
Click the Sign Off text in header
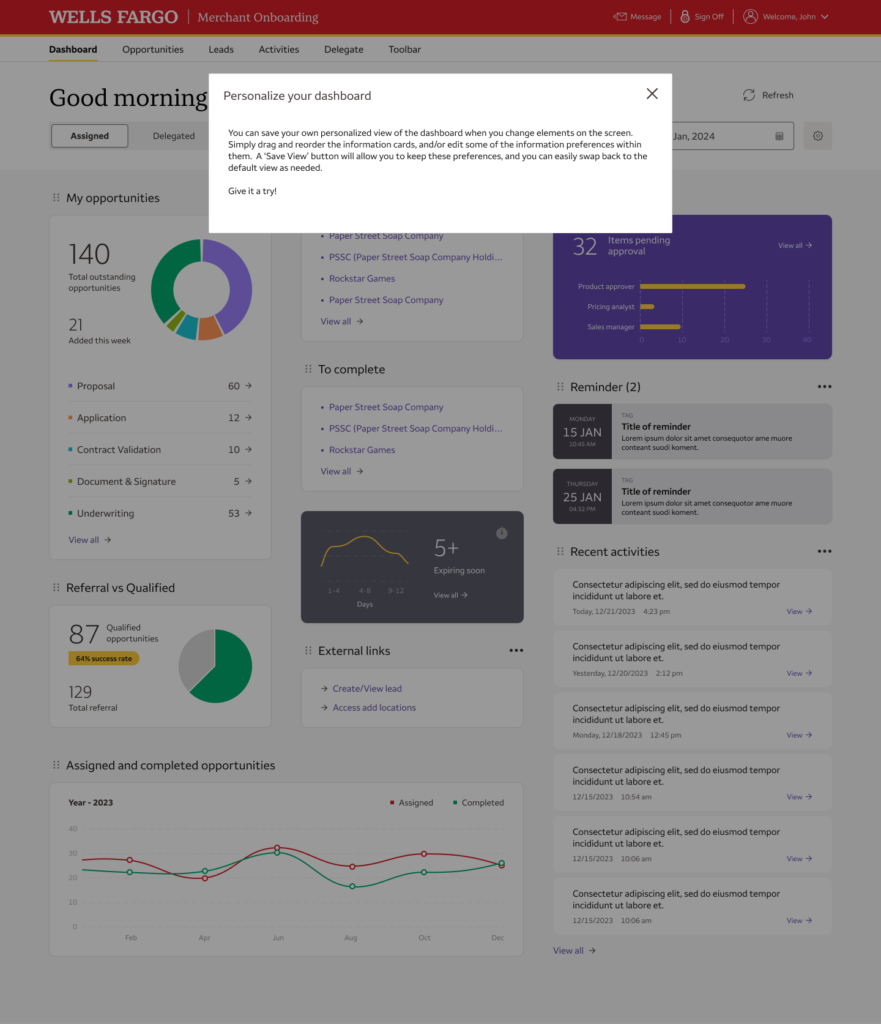709,17
